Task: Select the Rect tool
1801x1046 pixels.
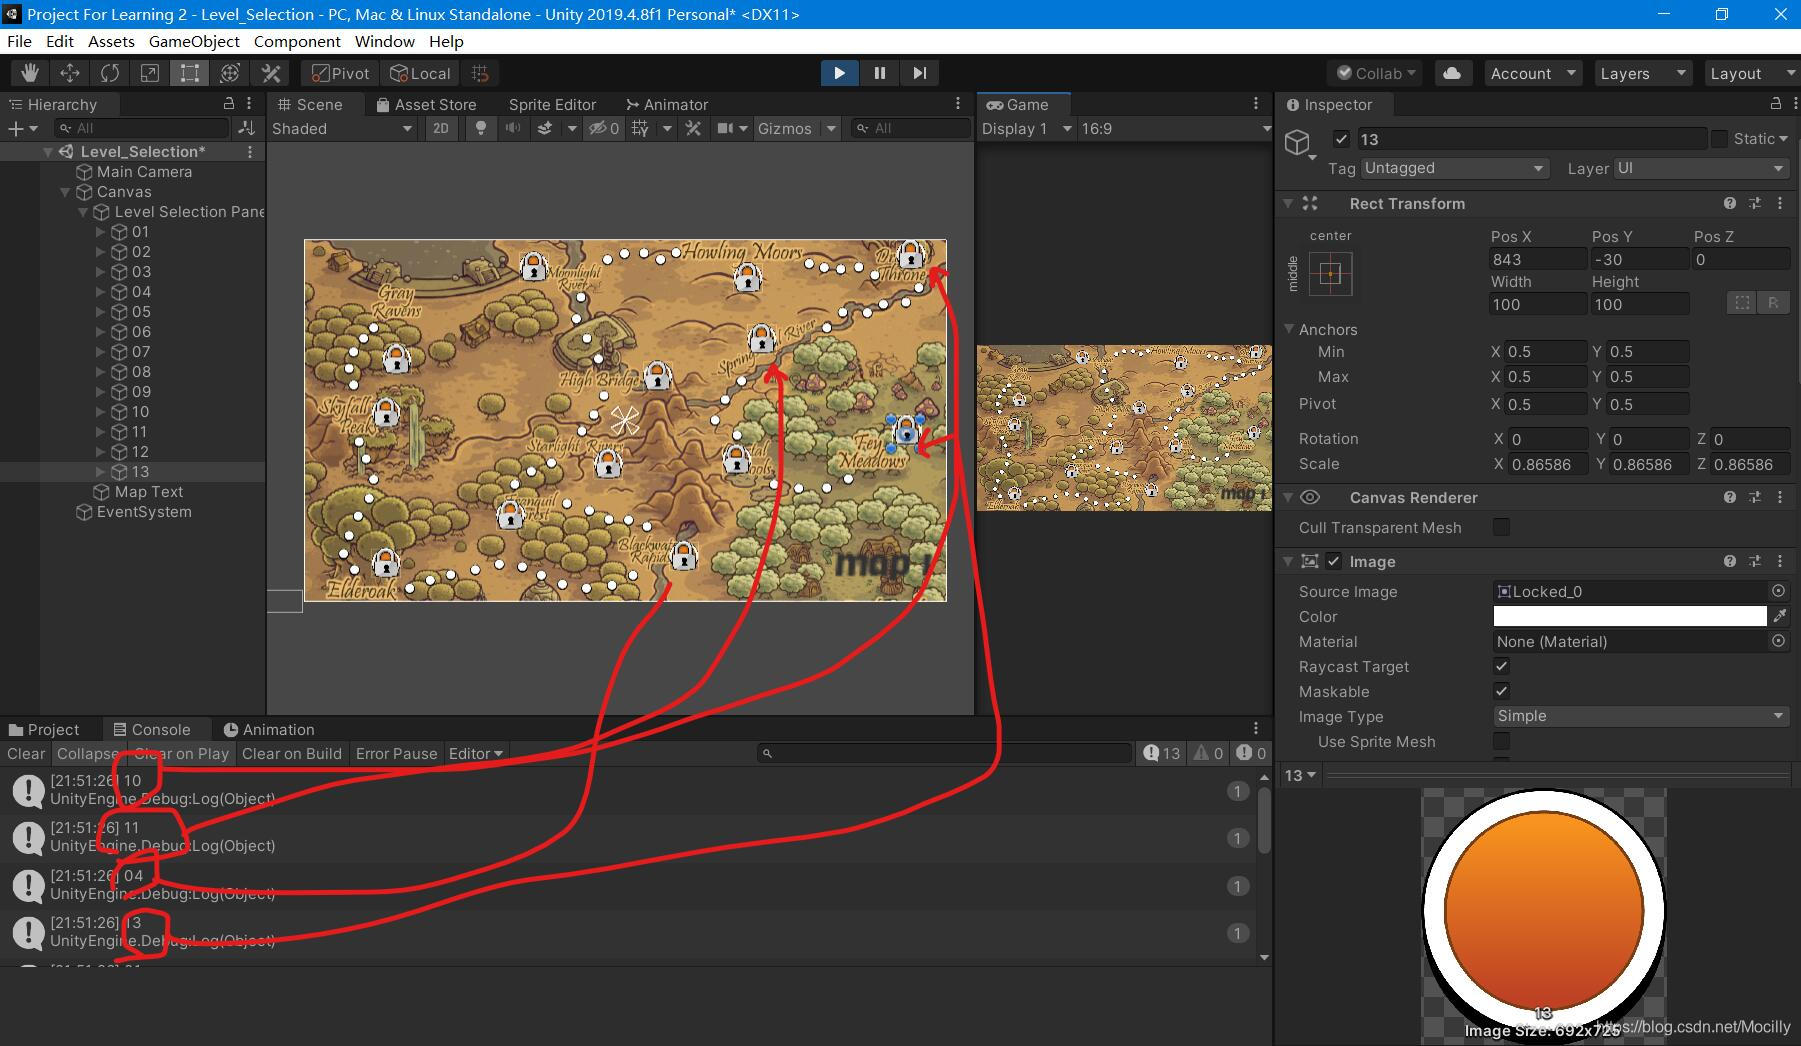Action: coord(190,73)
